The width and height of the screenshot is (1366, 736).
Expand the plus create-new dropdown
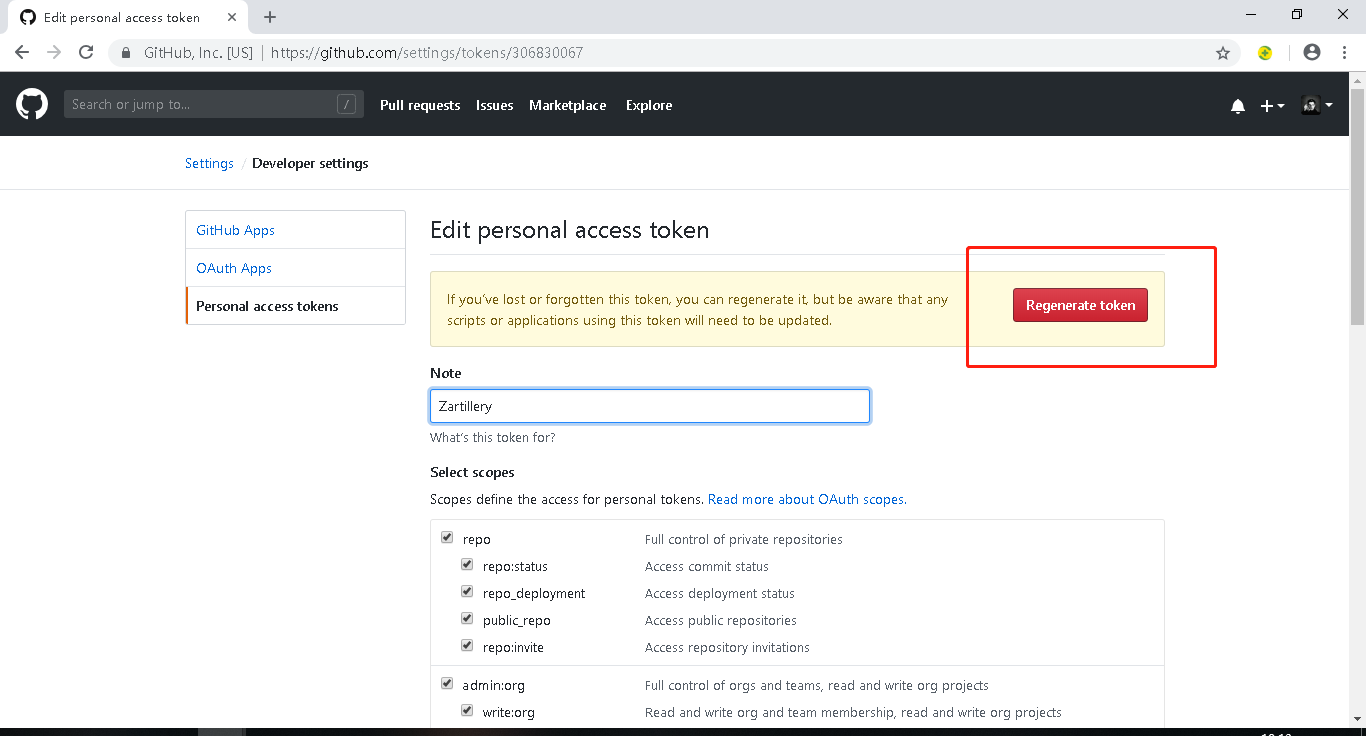pyautogui.click(x=1272, y=106)
